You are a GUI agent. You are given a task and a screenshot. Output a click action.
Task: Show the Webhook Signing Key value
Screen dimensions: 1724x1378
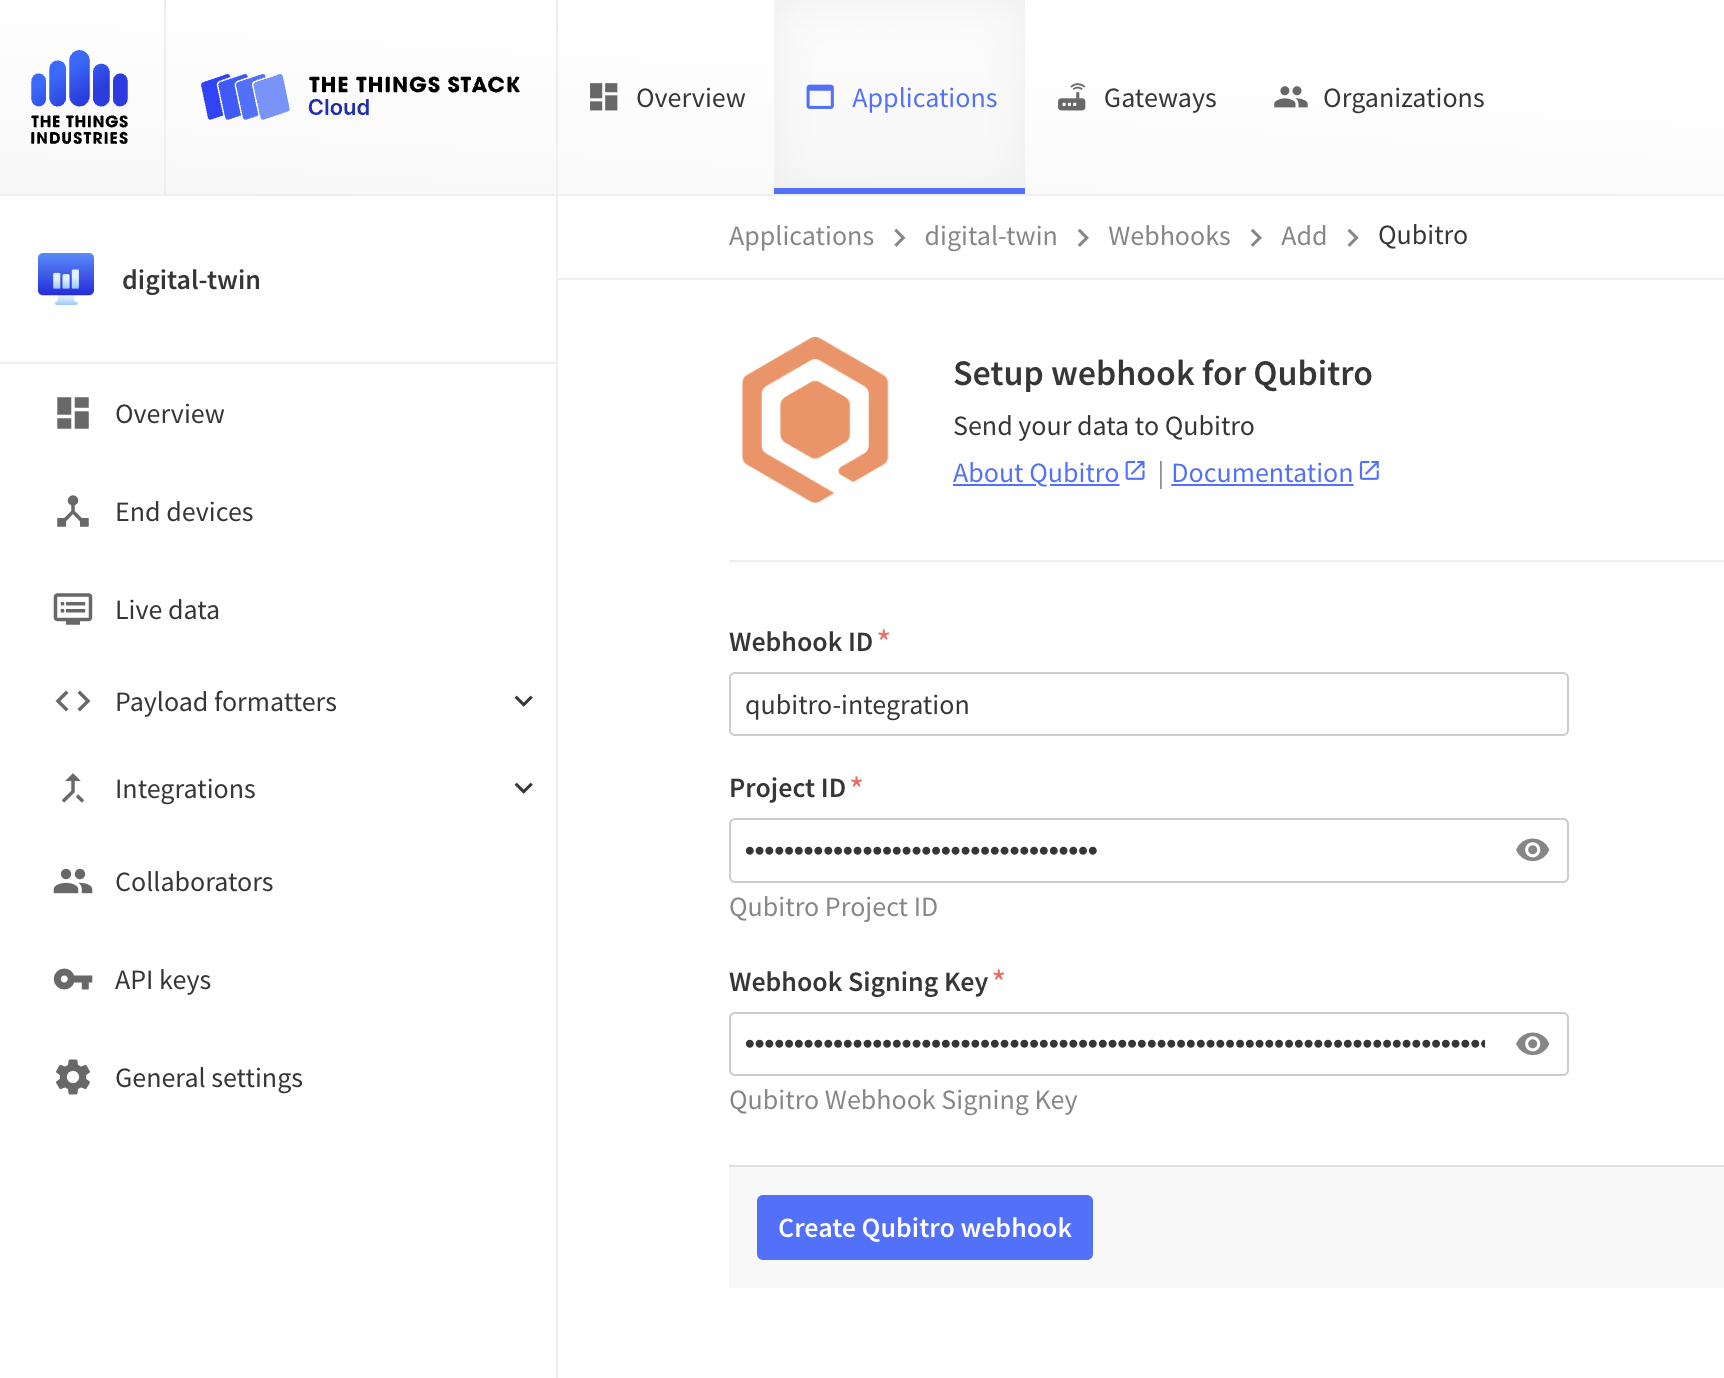point(1531,1044)
